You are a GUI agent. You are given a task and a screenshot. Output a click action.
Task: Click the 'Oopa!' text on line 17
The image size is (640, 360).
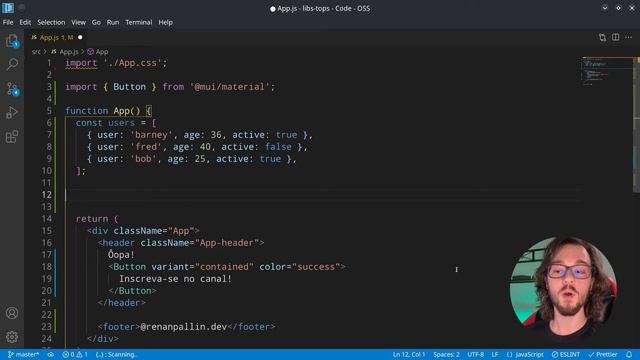point(121,255)
